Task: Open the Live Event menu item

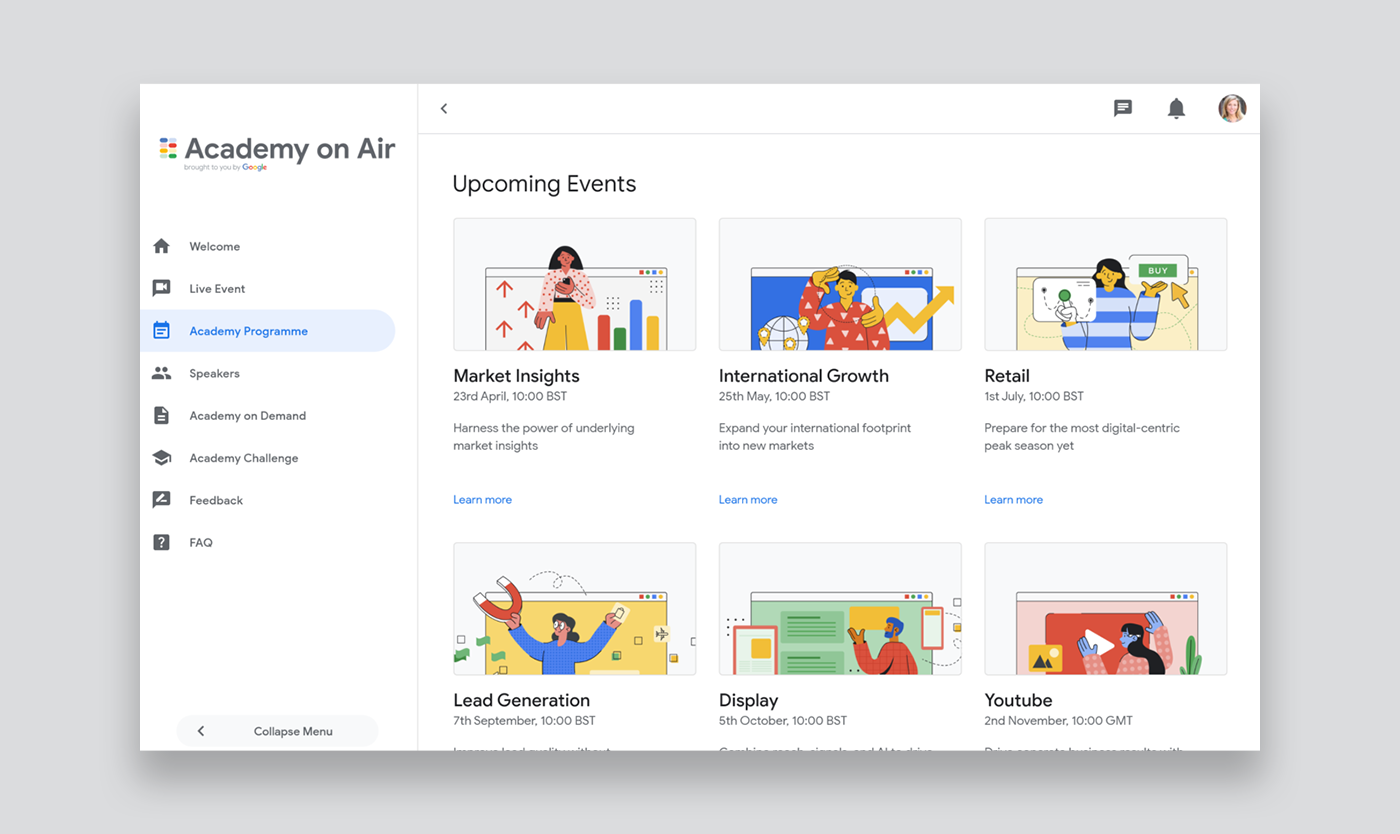Action: pos(268,288)
